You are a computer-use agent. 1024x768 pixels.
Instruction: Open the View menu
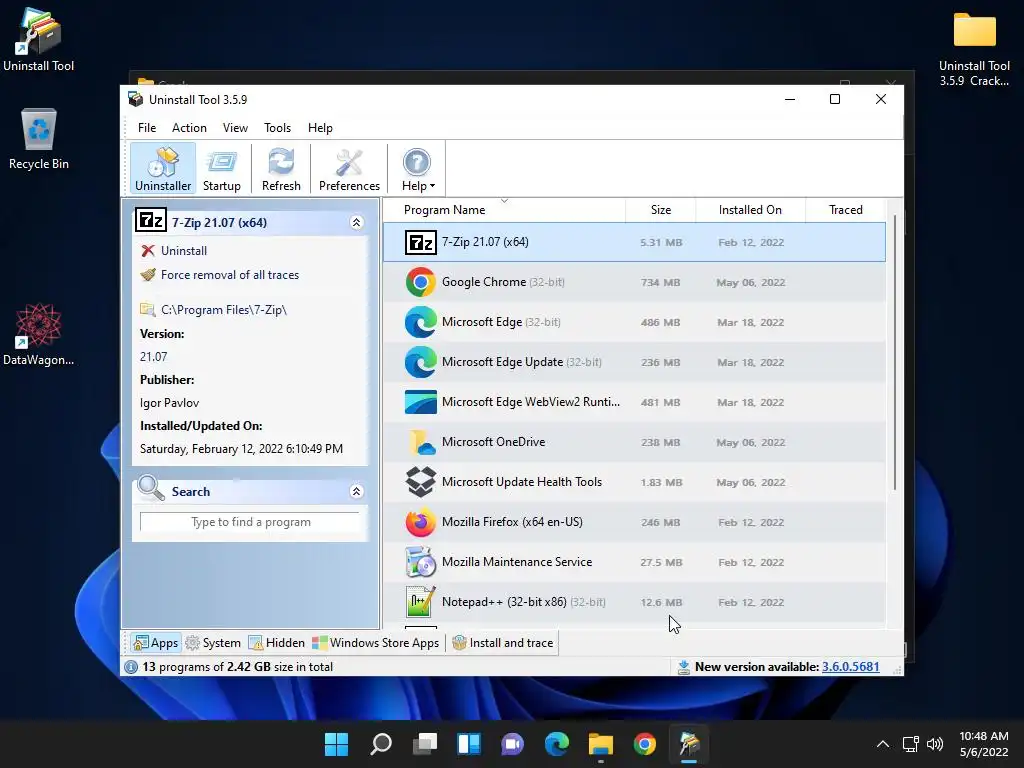[235, 128]
